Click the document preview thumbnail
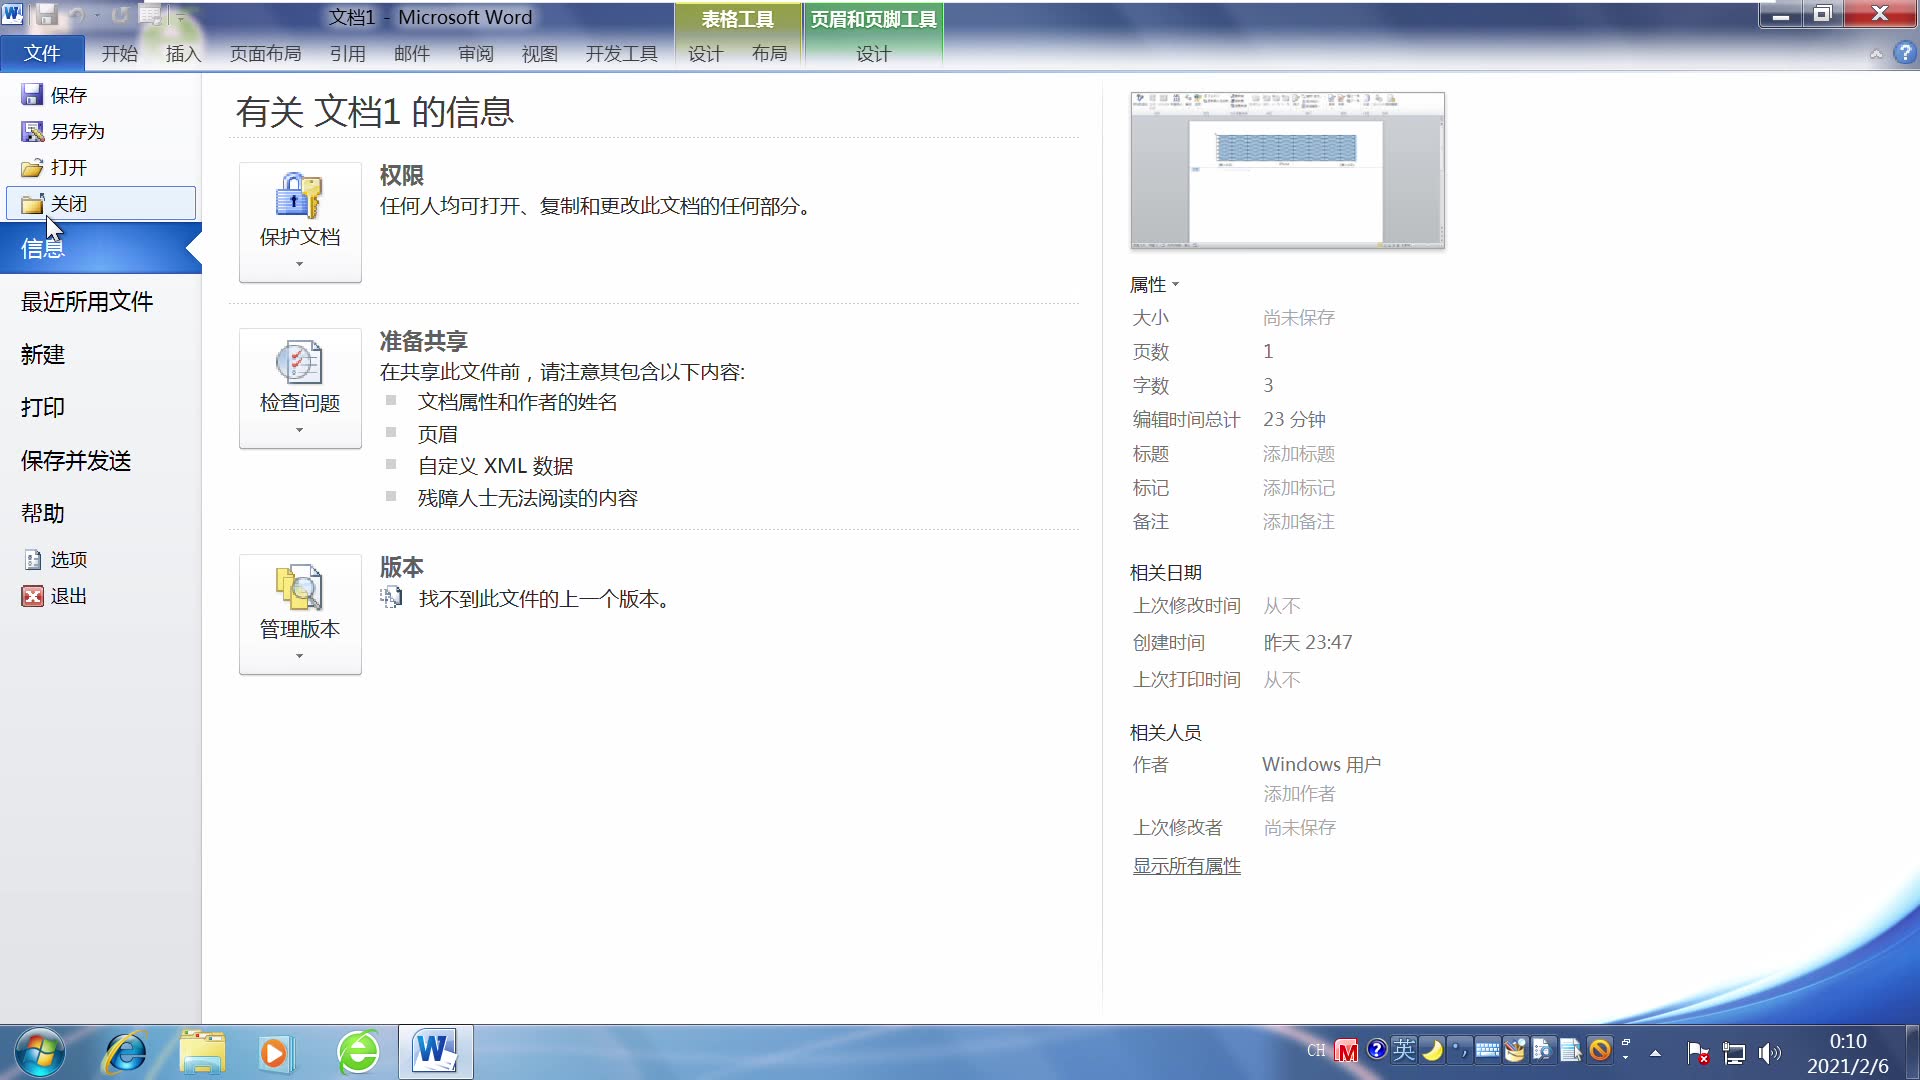1920x1080 pixels. (1287, 170)
